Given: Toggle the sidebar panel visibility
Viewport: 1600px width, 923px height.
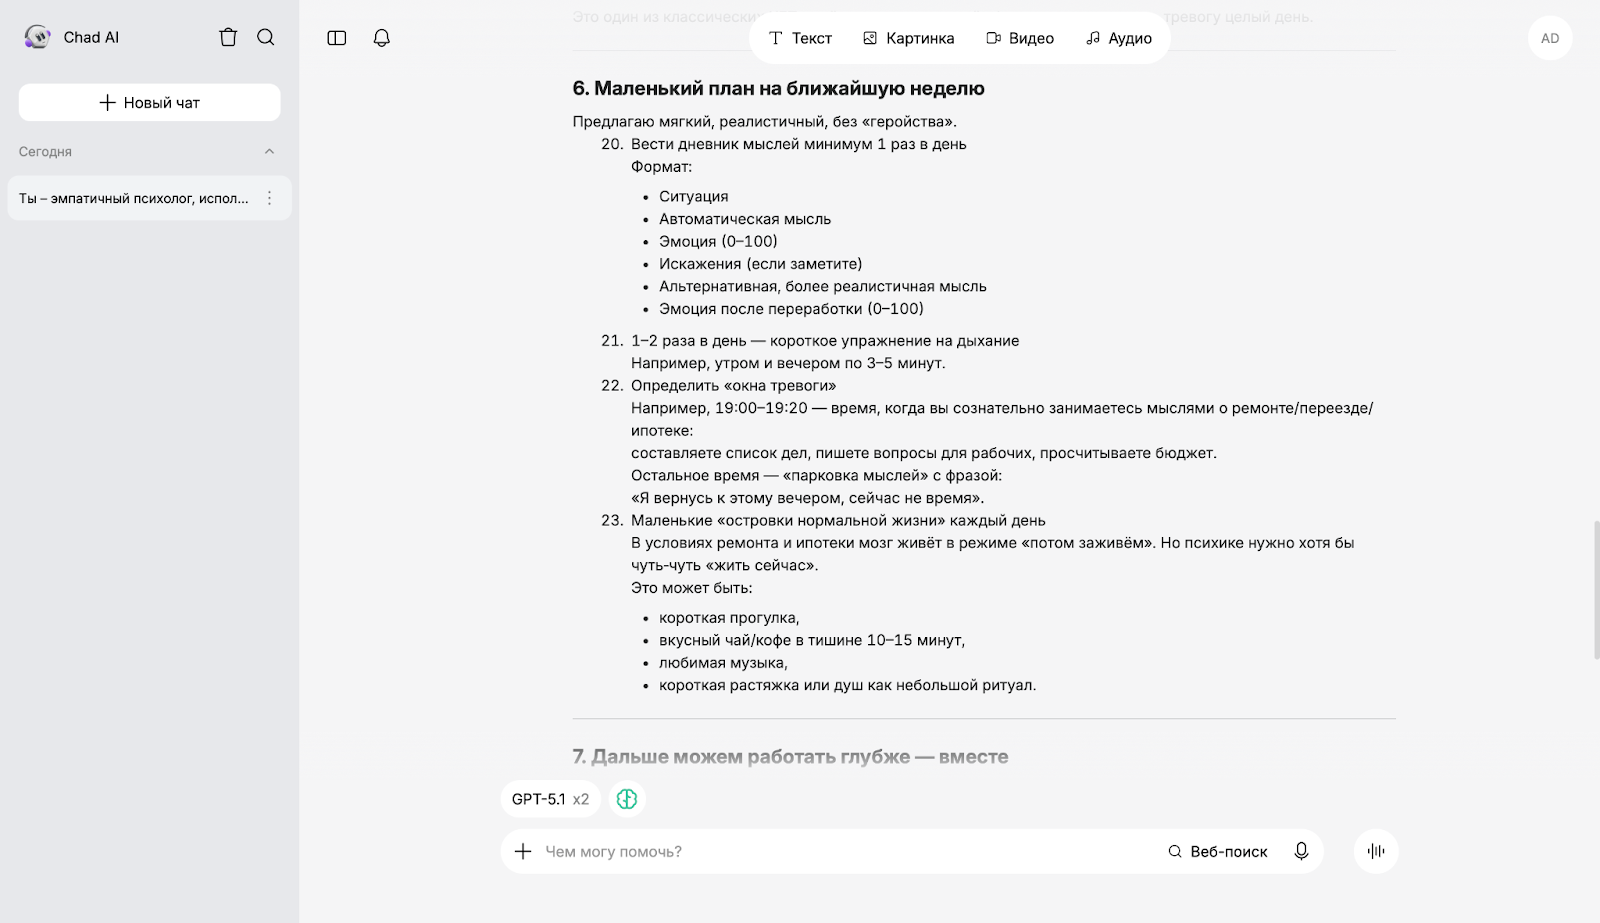Looking at the screenshot, I should click(x=337, y=38).
